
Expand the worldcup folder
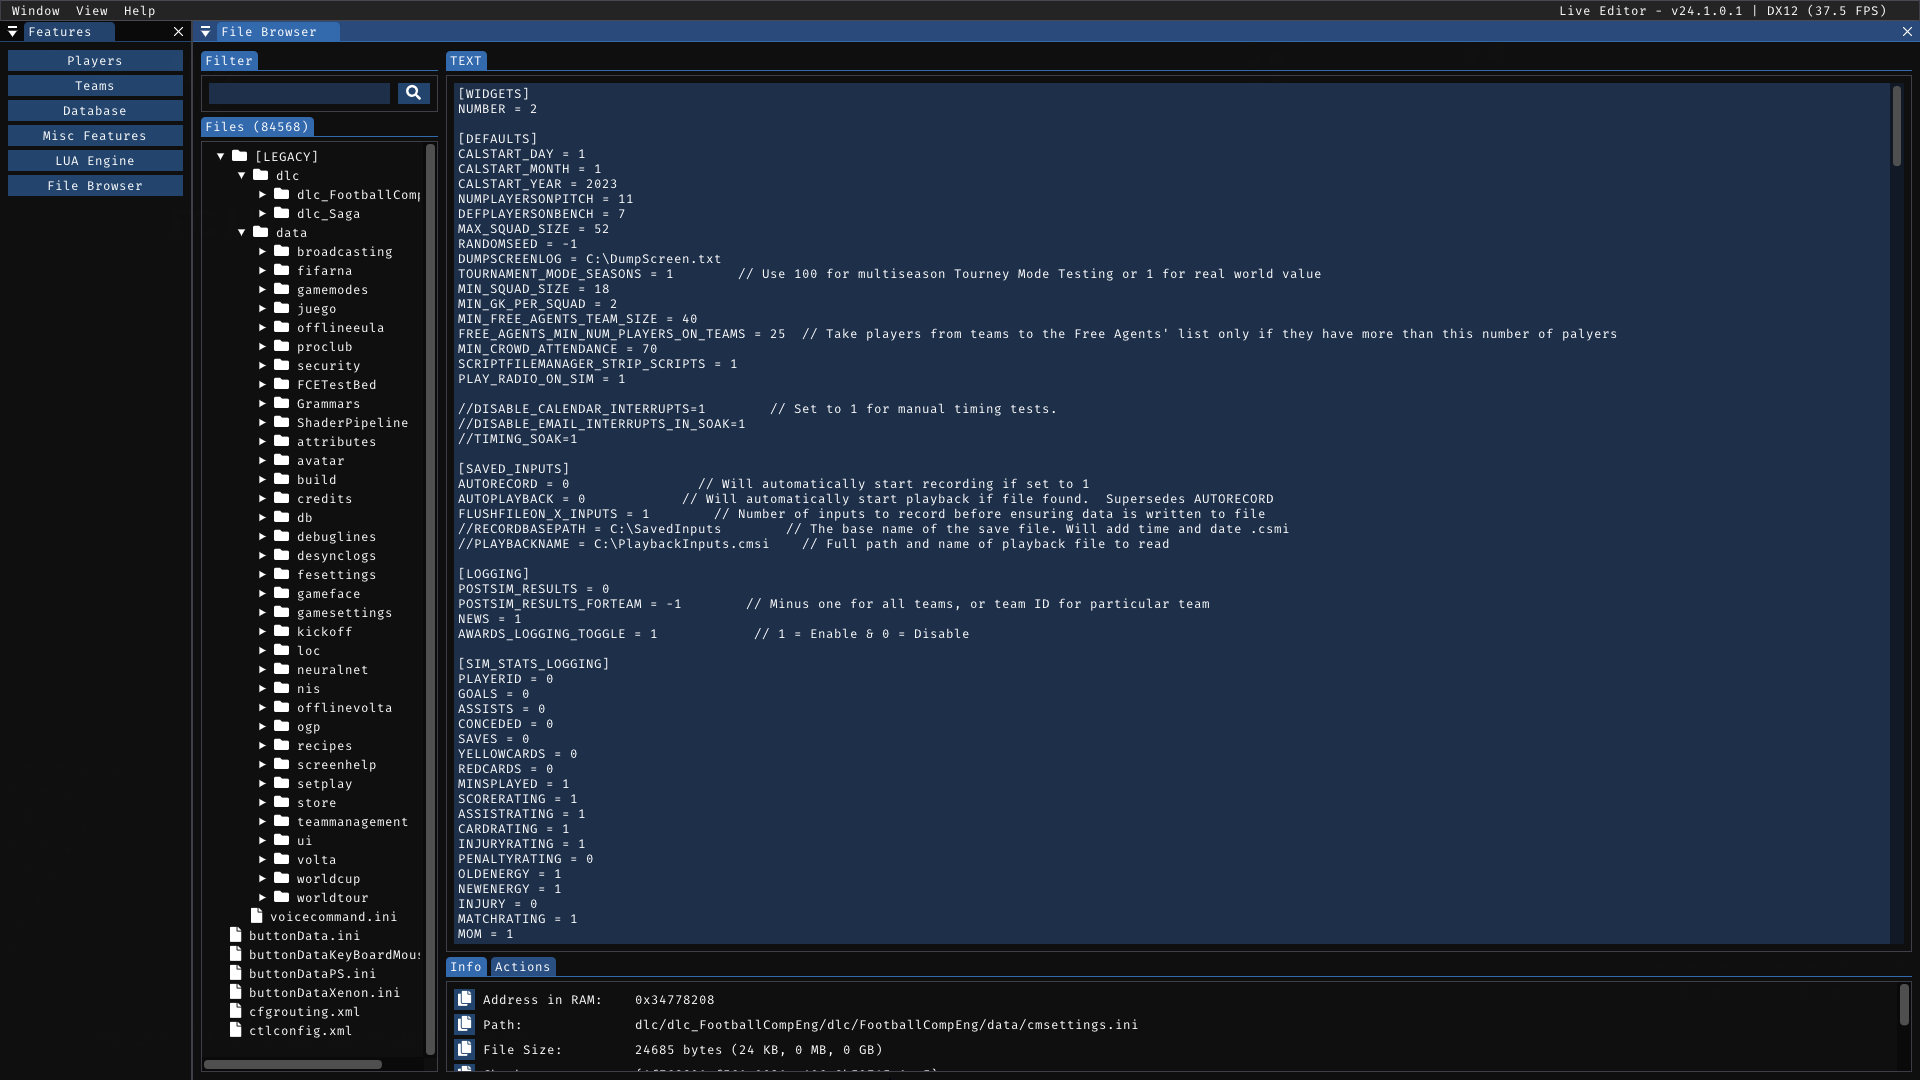click(263, 878)
